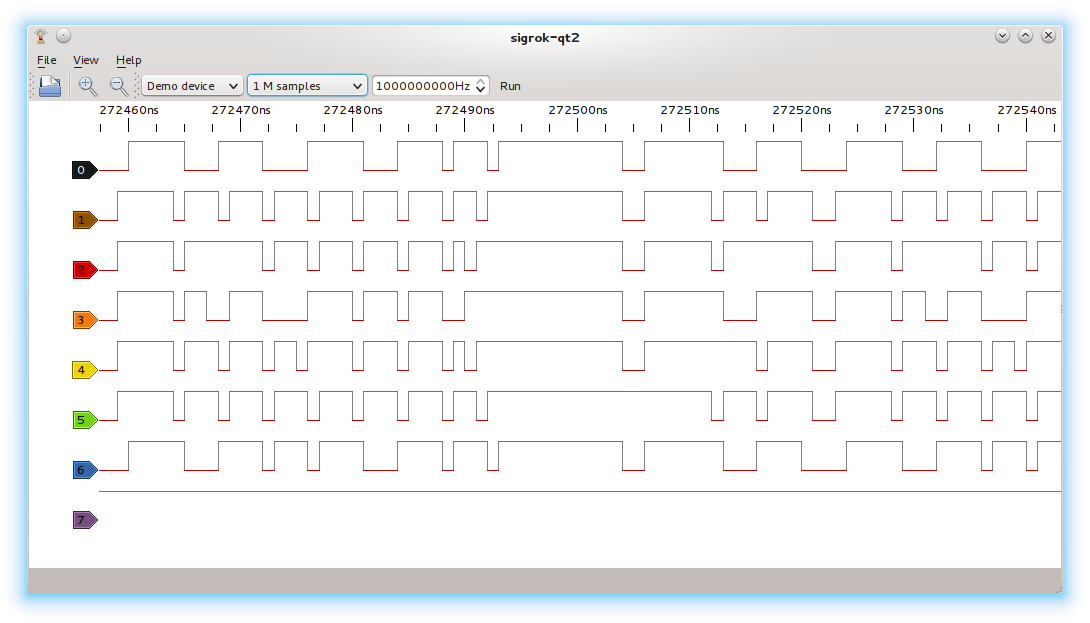Image resolution: width=1090 pixels, height=623 pixels.
Task: Click the zoom in magnifier icon
Action: click(x=88, y=86)
